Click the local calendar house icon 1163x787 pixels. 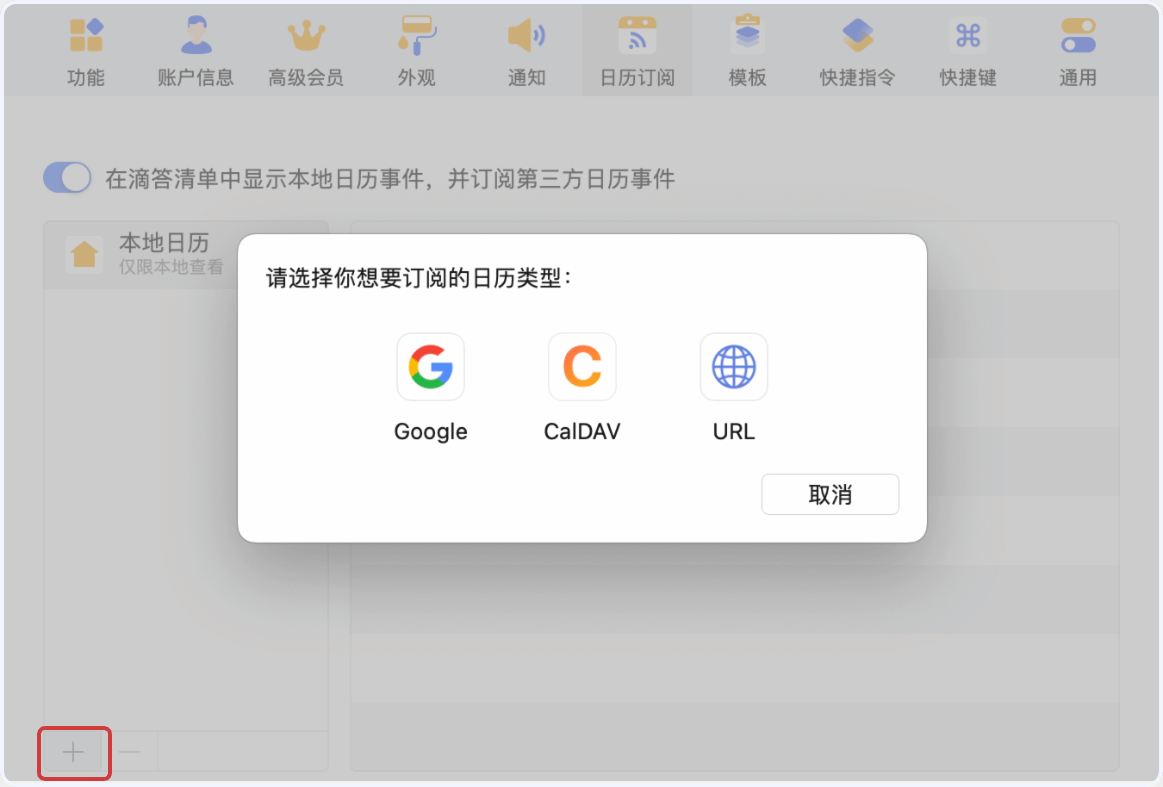coord(84,254)
